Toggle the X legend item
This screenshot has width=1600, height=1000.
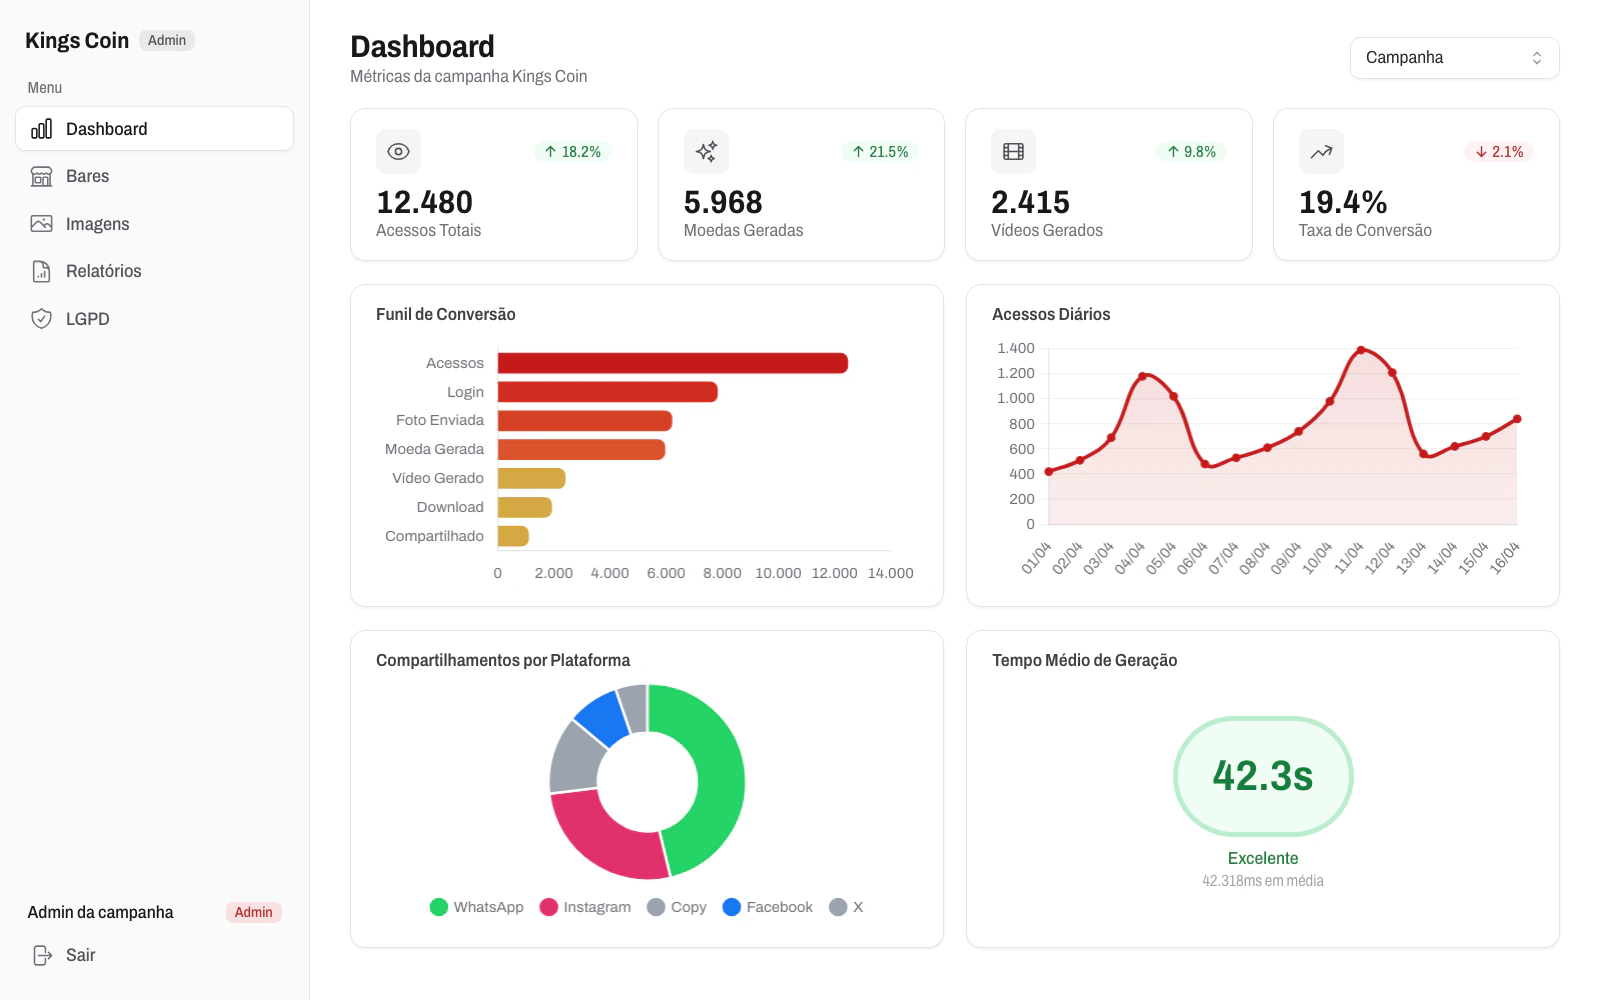point(846,907)
